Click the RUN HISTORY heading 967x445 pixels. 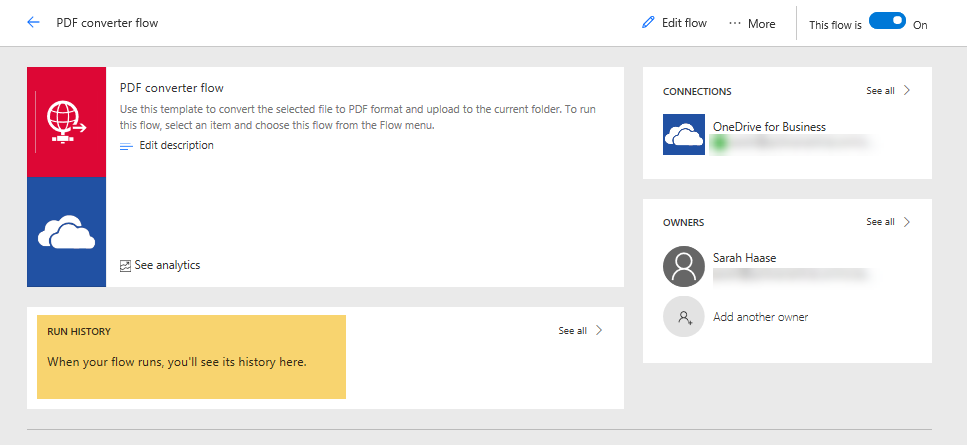(x=79, y=332)
